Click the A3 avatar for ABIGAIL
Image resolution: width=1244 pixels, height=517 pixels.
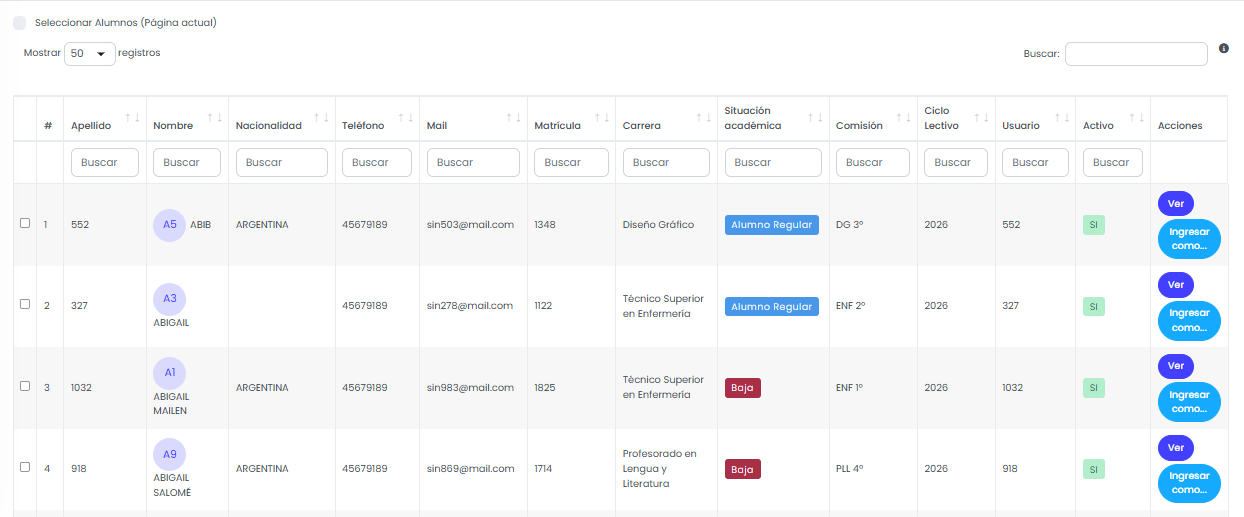(x=169, y=298)
